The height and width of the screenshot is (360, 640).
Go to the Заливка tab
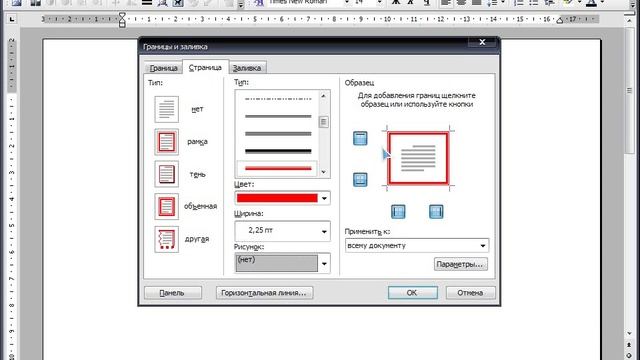pos(247,68)
